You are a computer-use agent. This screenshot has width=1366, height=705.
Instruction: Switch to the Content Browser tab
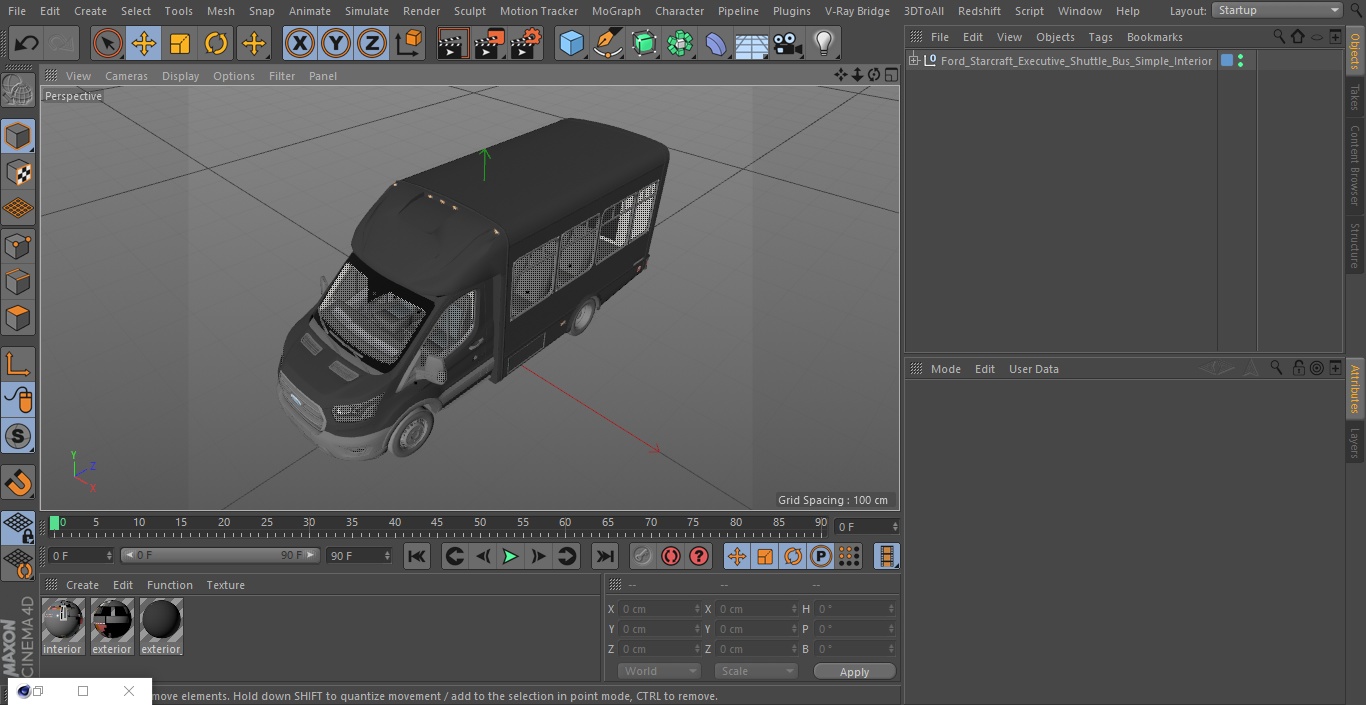[1355, 165]
